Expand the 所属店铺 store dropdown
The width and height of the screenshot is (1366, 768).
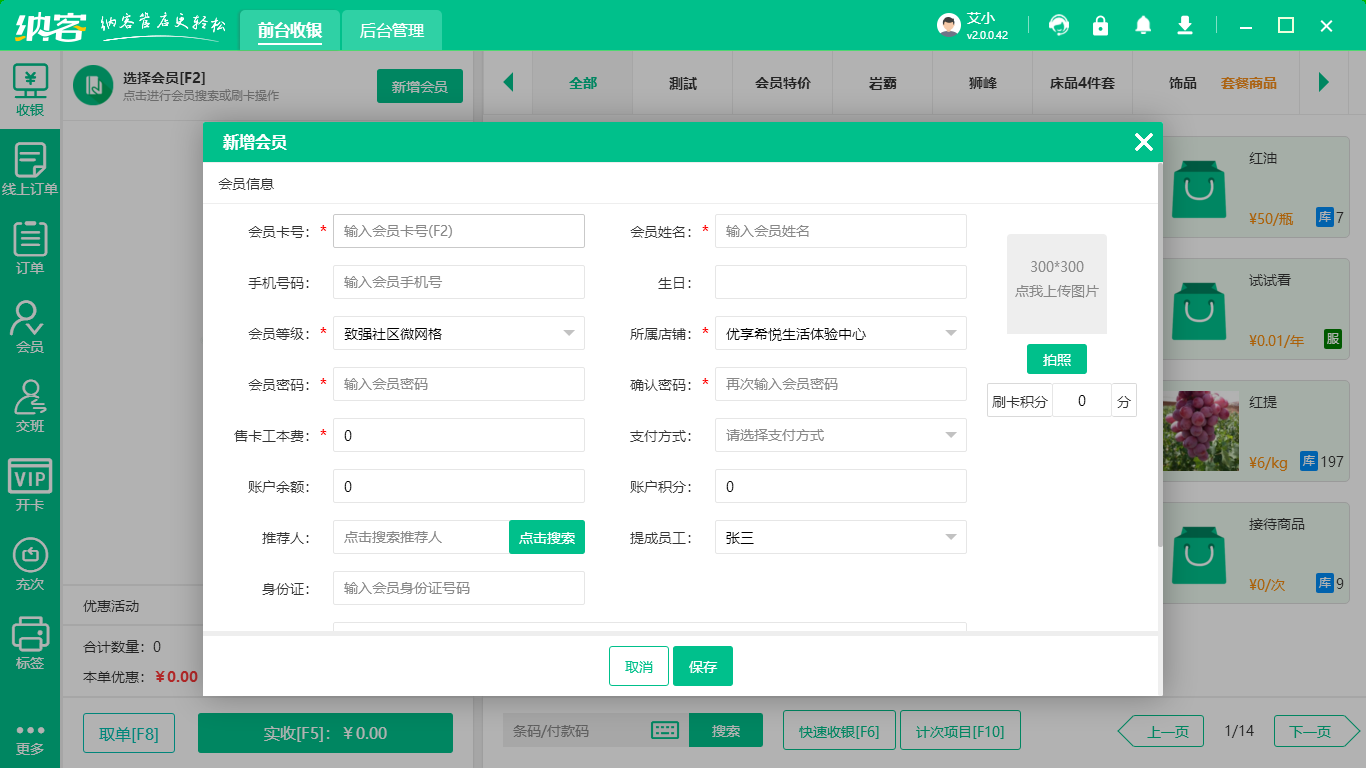click(x=840, y=333)
